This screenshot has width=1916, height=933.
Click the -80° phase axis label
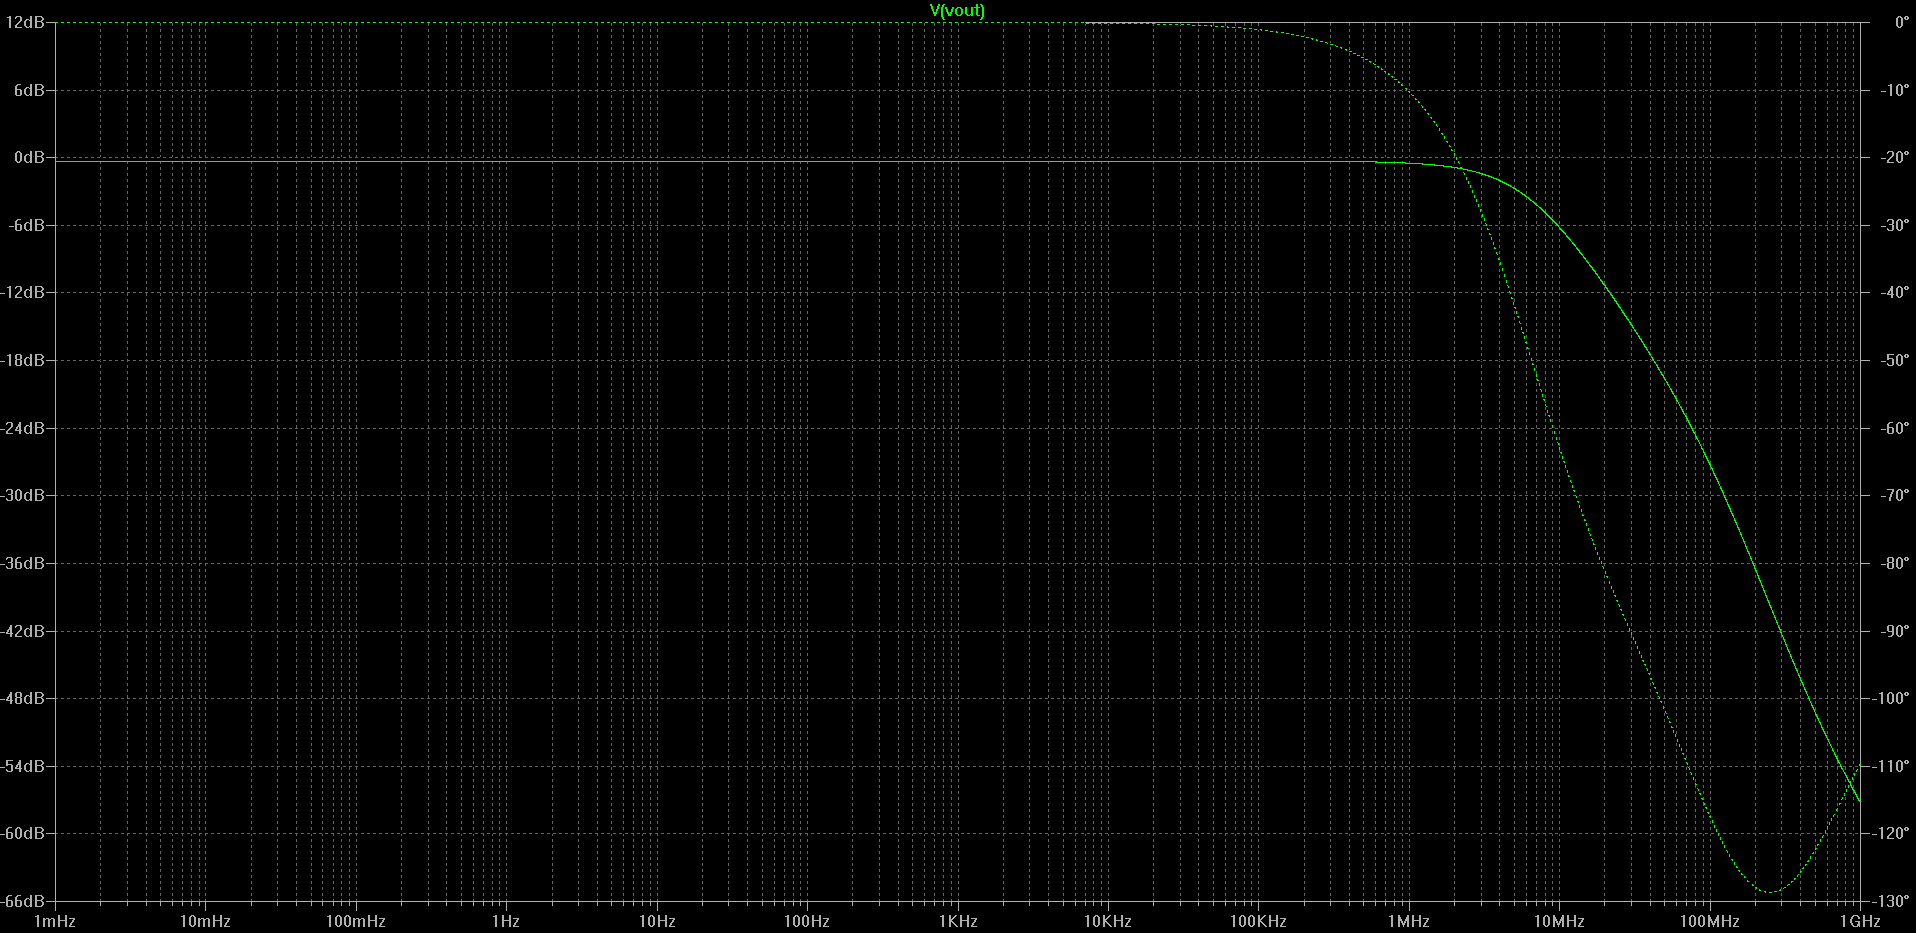tap(1895, 563)
